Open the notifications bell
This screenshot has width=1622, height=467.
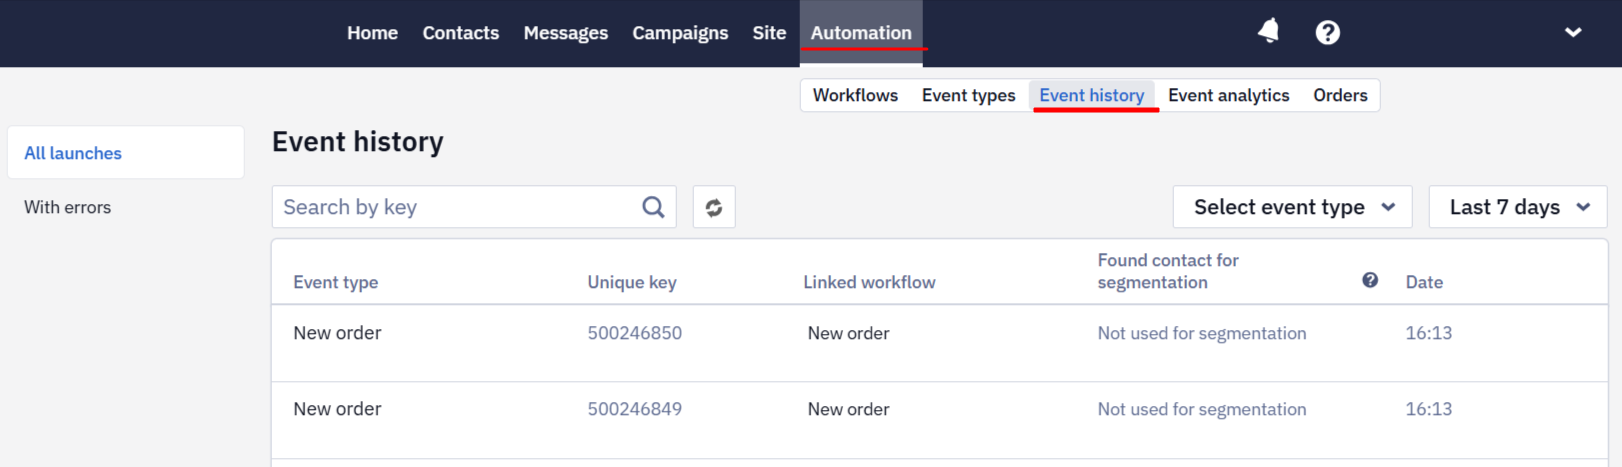click(1268, 32)
